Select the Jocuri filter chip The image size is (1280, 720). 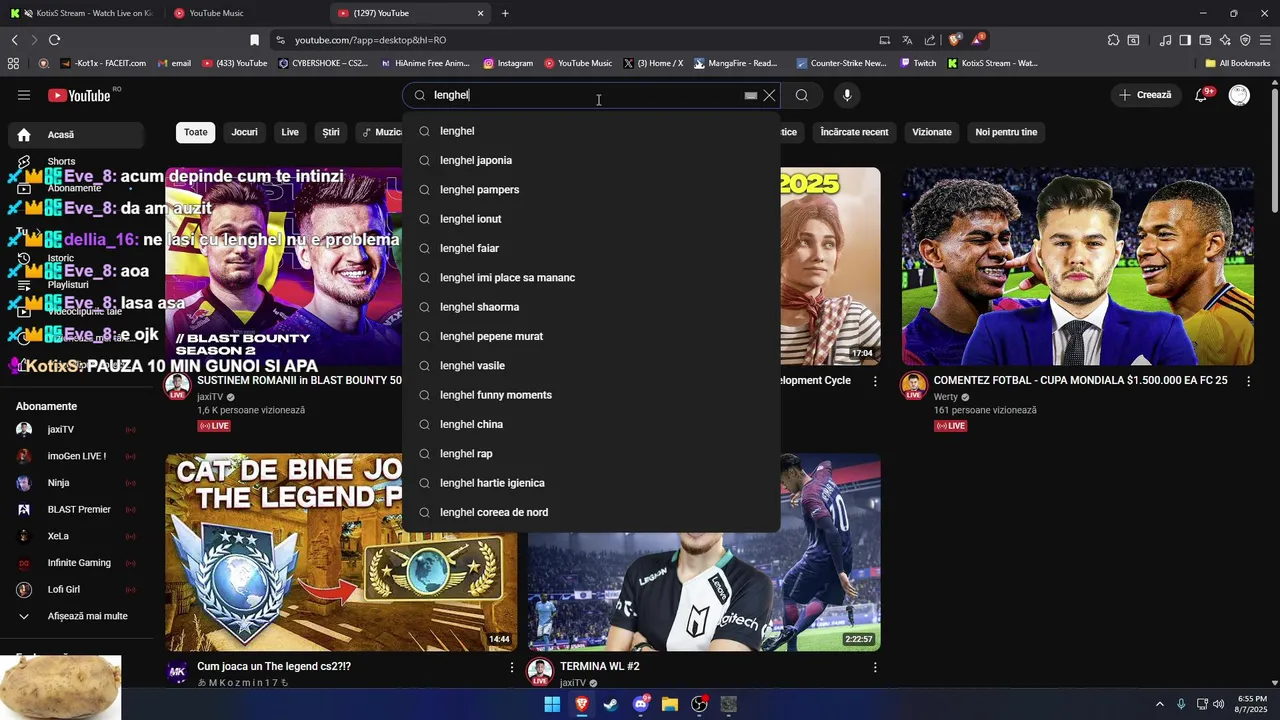tap(244, 132)
